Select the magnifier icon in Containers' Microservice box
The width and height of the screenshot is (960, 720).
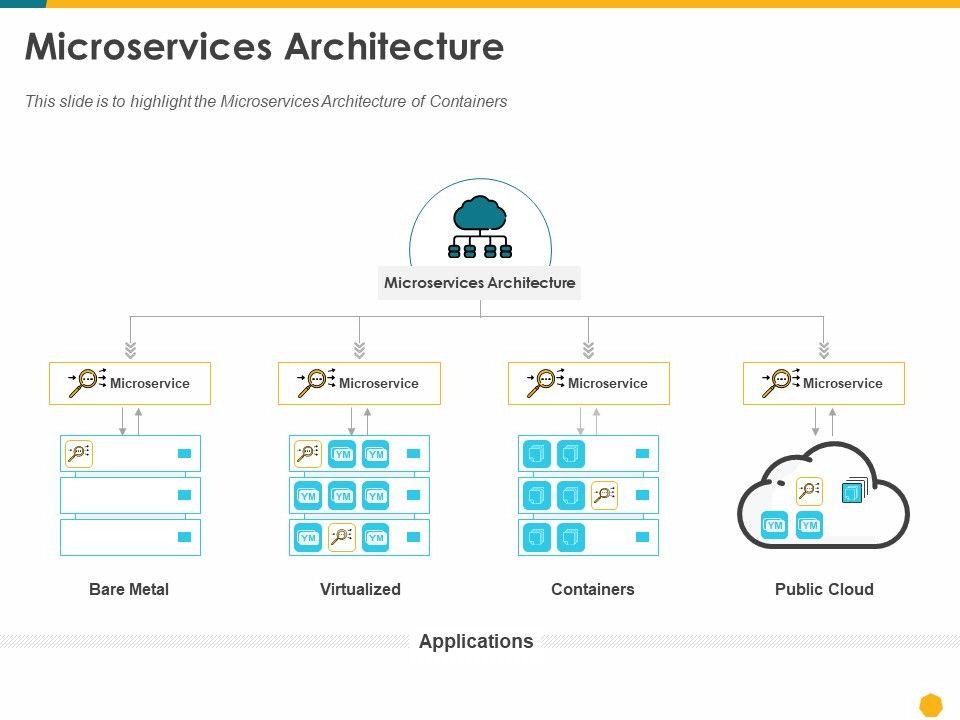(x=546, y=383)
